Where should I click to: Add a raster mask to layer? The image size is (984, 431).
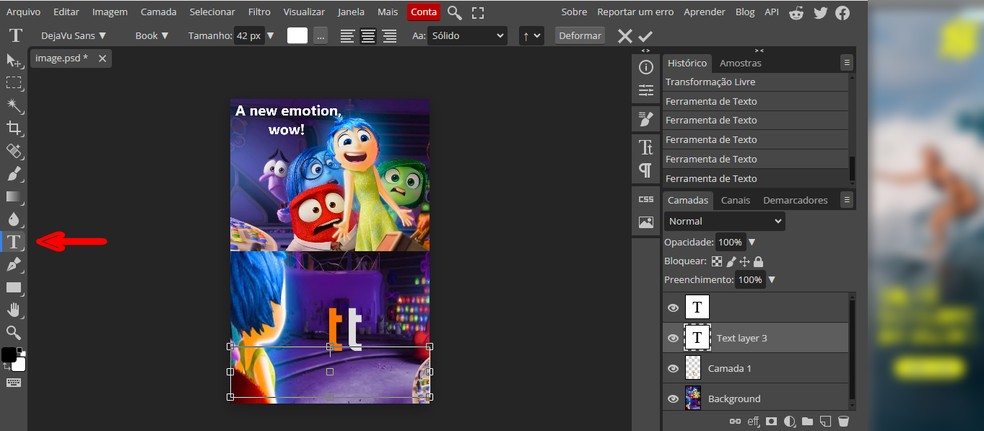771,422
